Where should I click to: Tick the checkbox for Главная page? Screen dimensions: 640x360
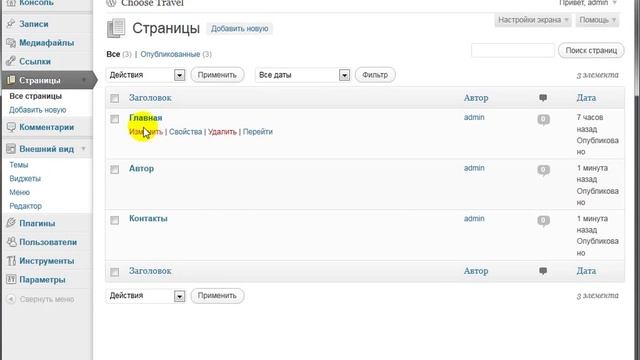pos(115,119)
